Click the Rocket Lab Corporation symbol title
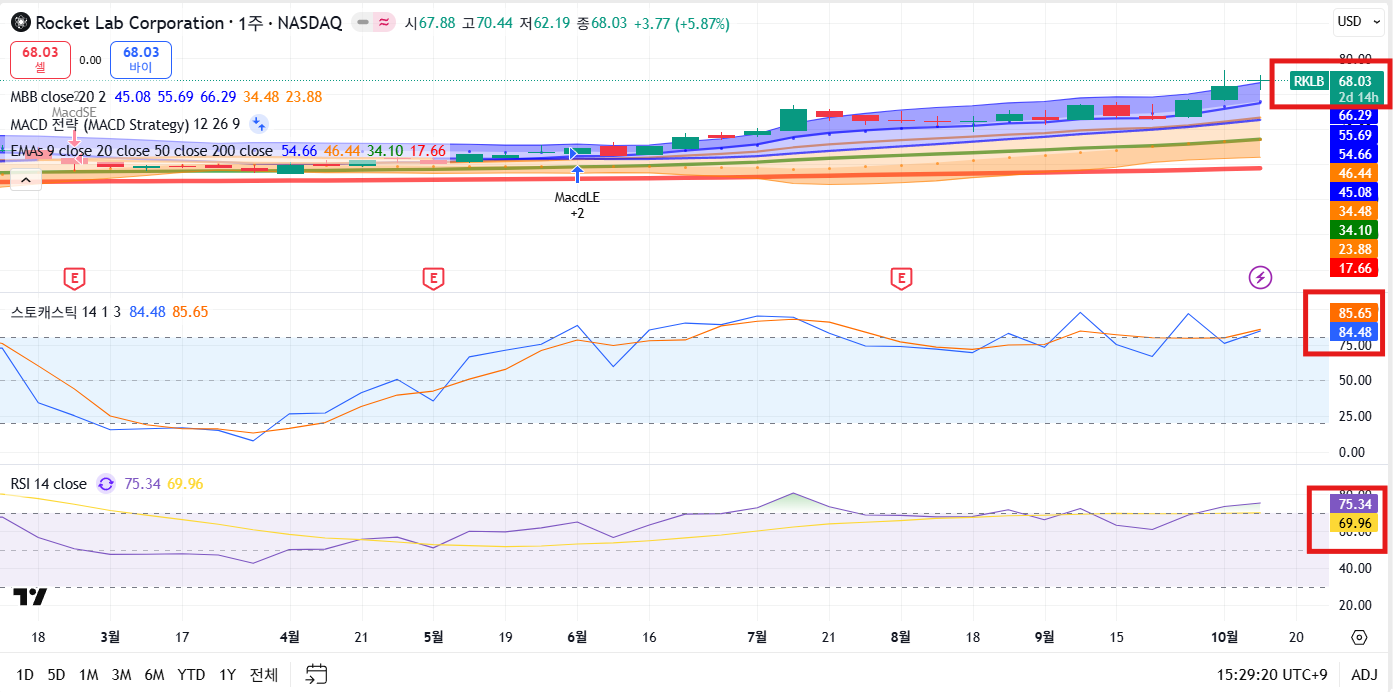Image resolution: width=1393 pixels, height=692 pixels. pos(130,22)
